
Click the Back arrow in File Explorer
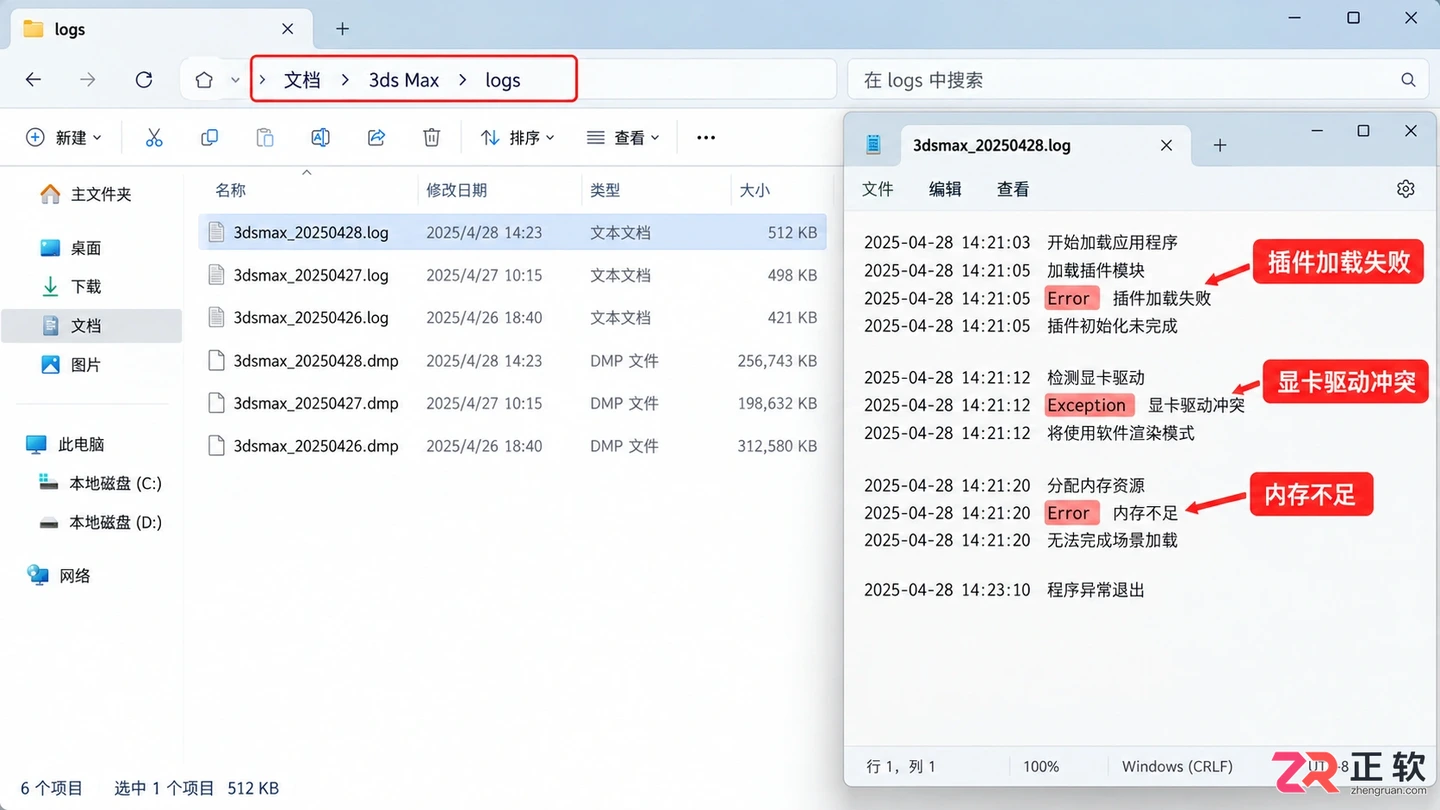click(x=34, y=80)
